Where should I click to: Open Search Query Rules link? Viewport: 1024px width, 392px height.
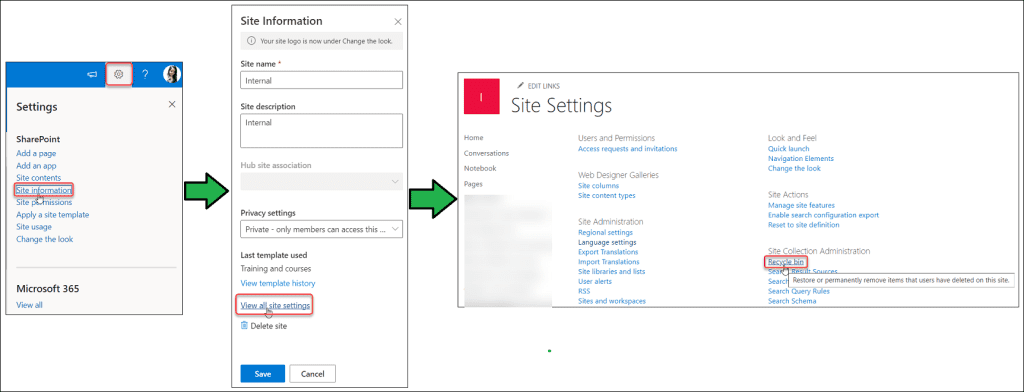tap(799, 291)
